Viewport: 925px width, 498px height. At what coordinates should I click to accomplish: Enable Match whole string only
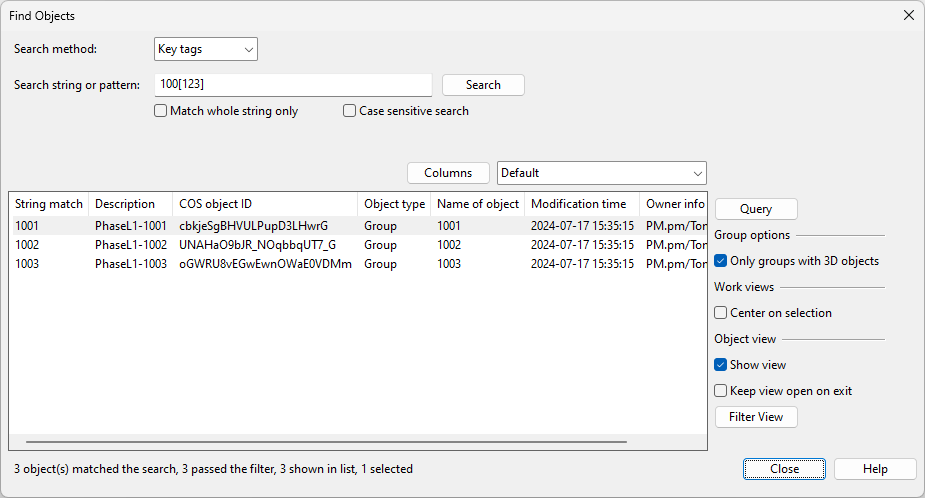(x=161, y=111)
